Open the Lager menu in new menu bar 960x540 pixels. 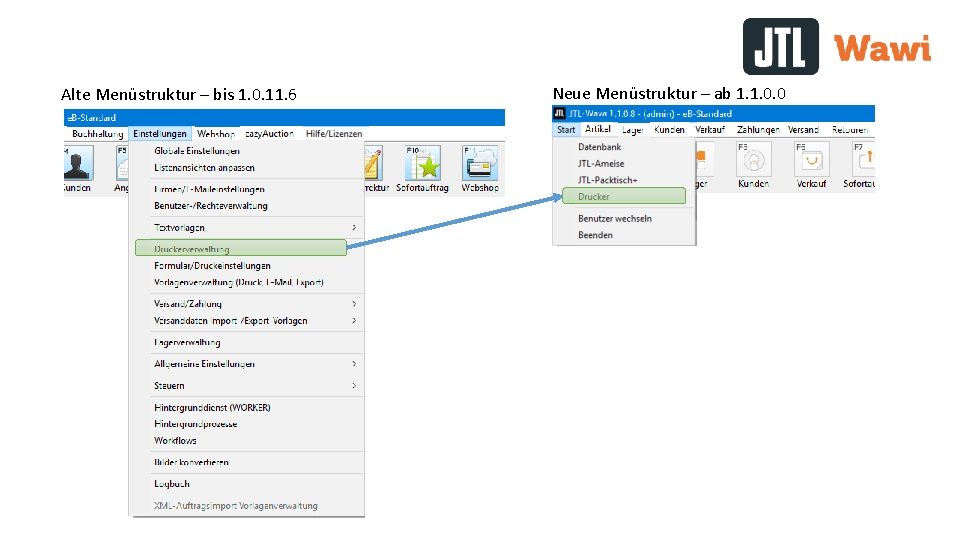[x=632, y=130]
